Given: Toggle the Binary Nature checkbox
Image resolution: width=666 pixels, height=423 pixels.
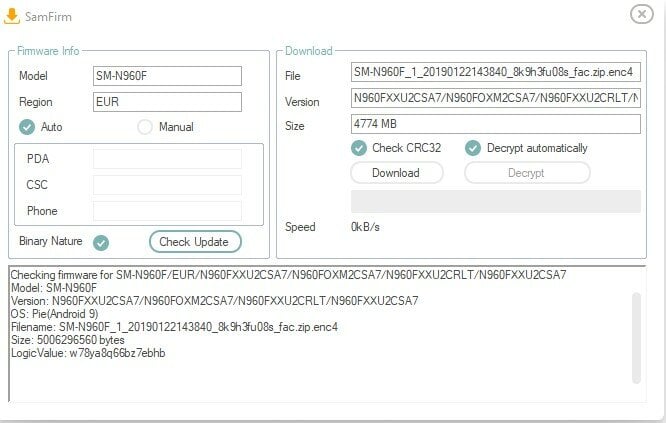Looking at the screenshot, I should [101, 243].
